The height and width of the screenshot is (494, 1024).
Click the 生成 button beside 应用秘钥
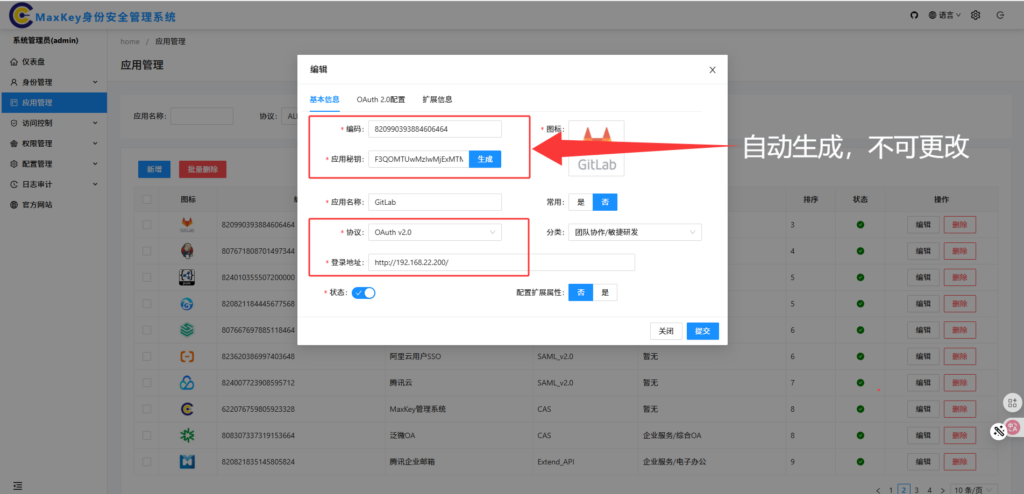(x=484, y=159)
